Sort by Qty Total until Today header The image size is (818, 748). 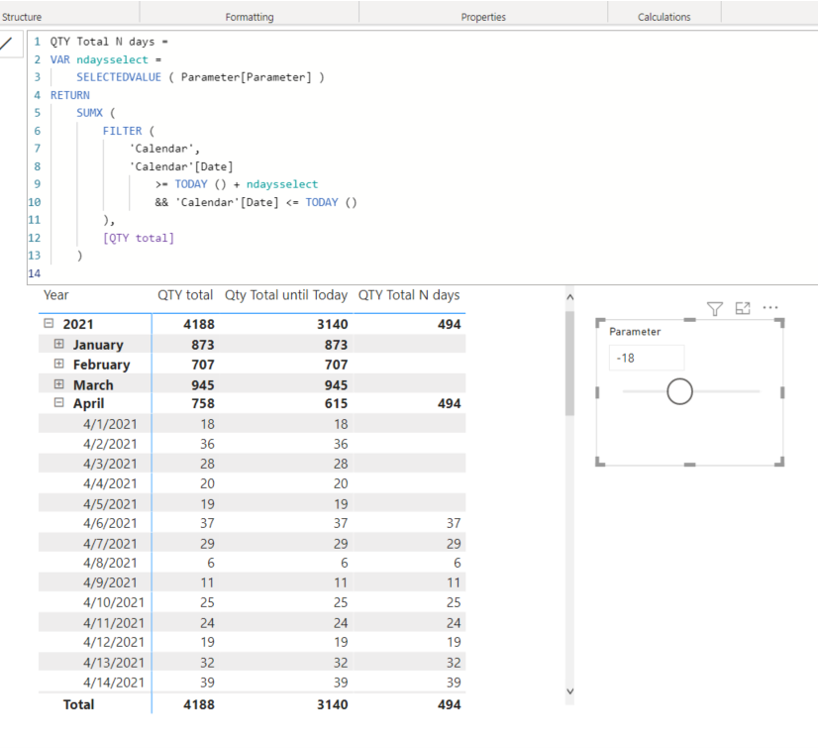pyautogui.click(x=286, y=295)
